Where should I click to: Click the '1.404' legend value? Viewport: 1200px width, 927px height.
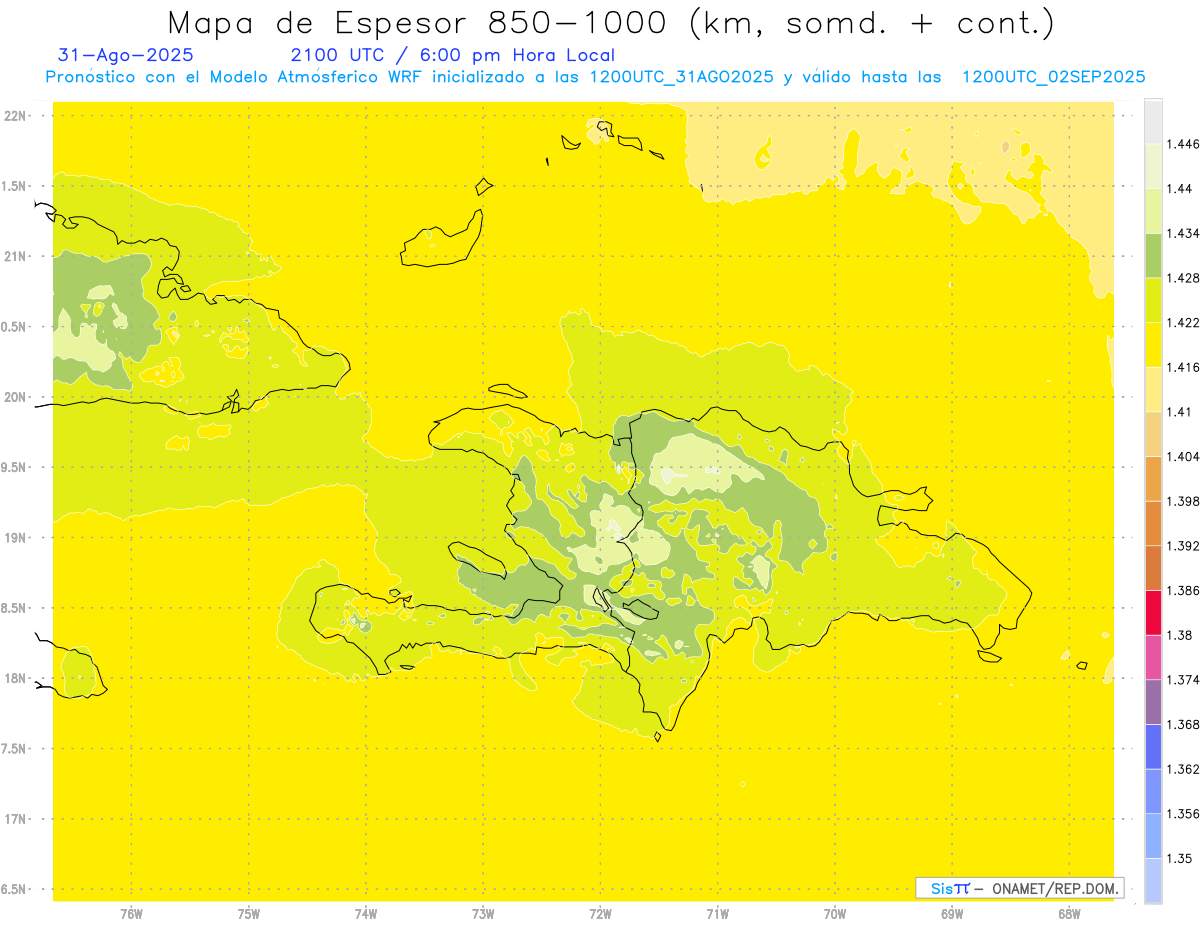pos(1183,457)
